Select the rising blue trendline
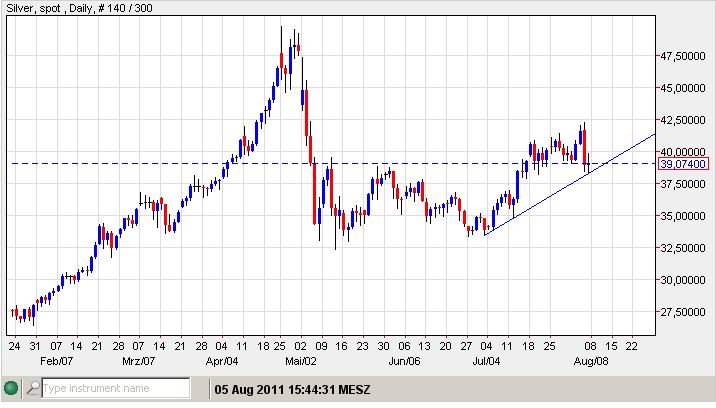Viewport: 716px width, 408px height. [x=570, y=185]
